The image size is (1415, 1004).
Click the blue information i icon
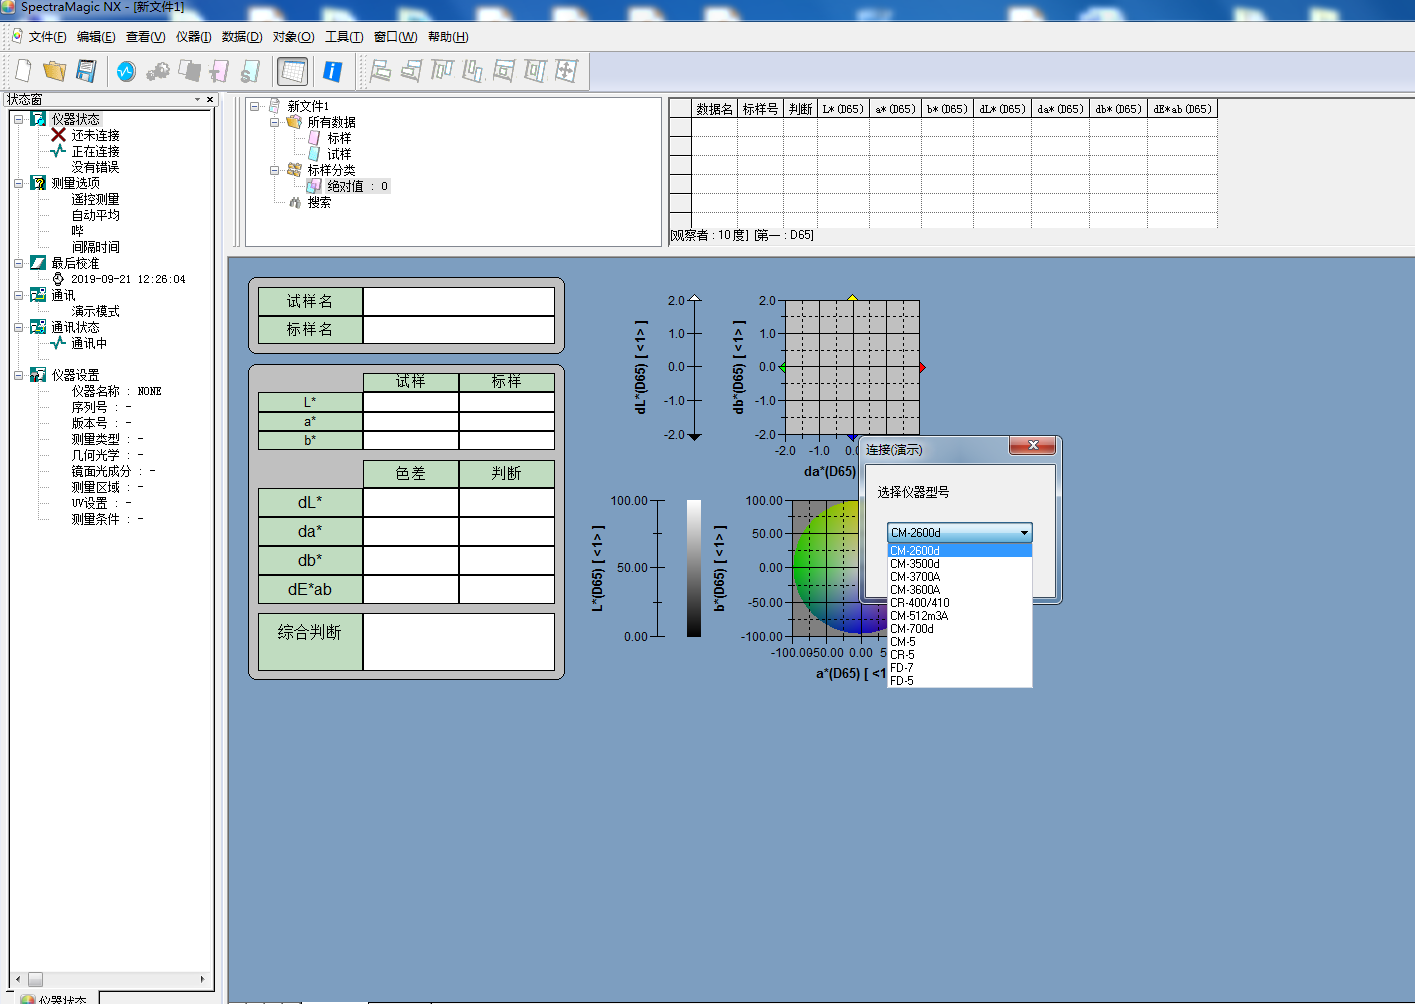[333, 71]
